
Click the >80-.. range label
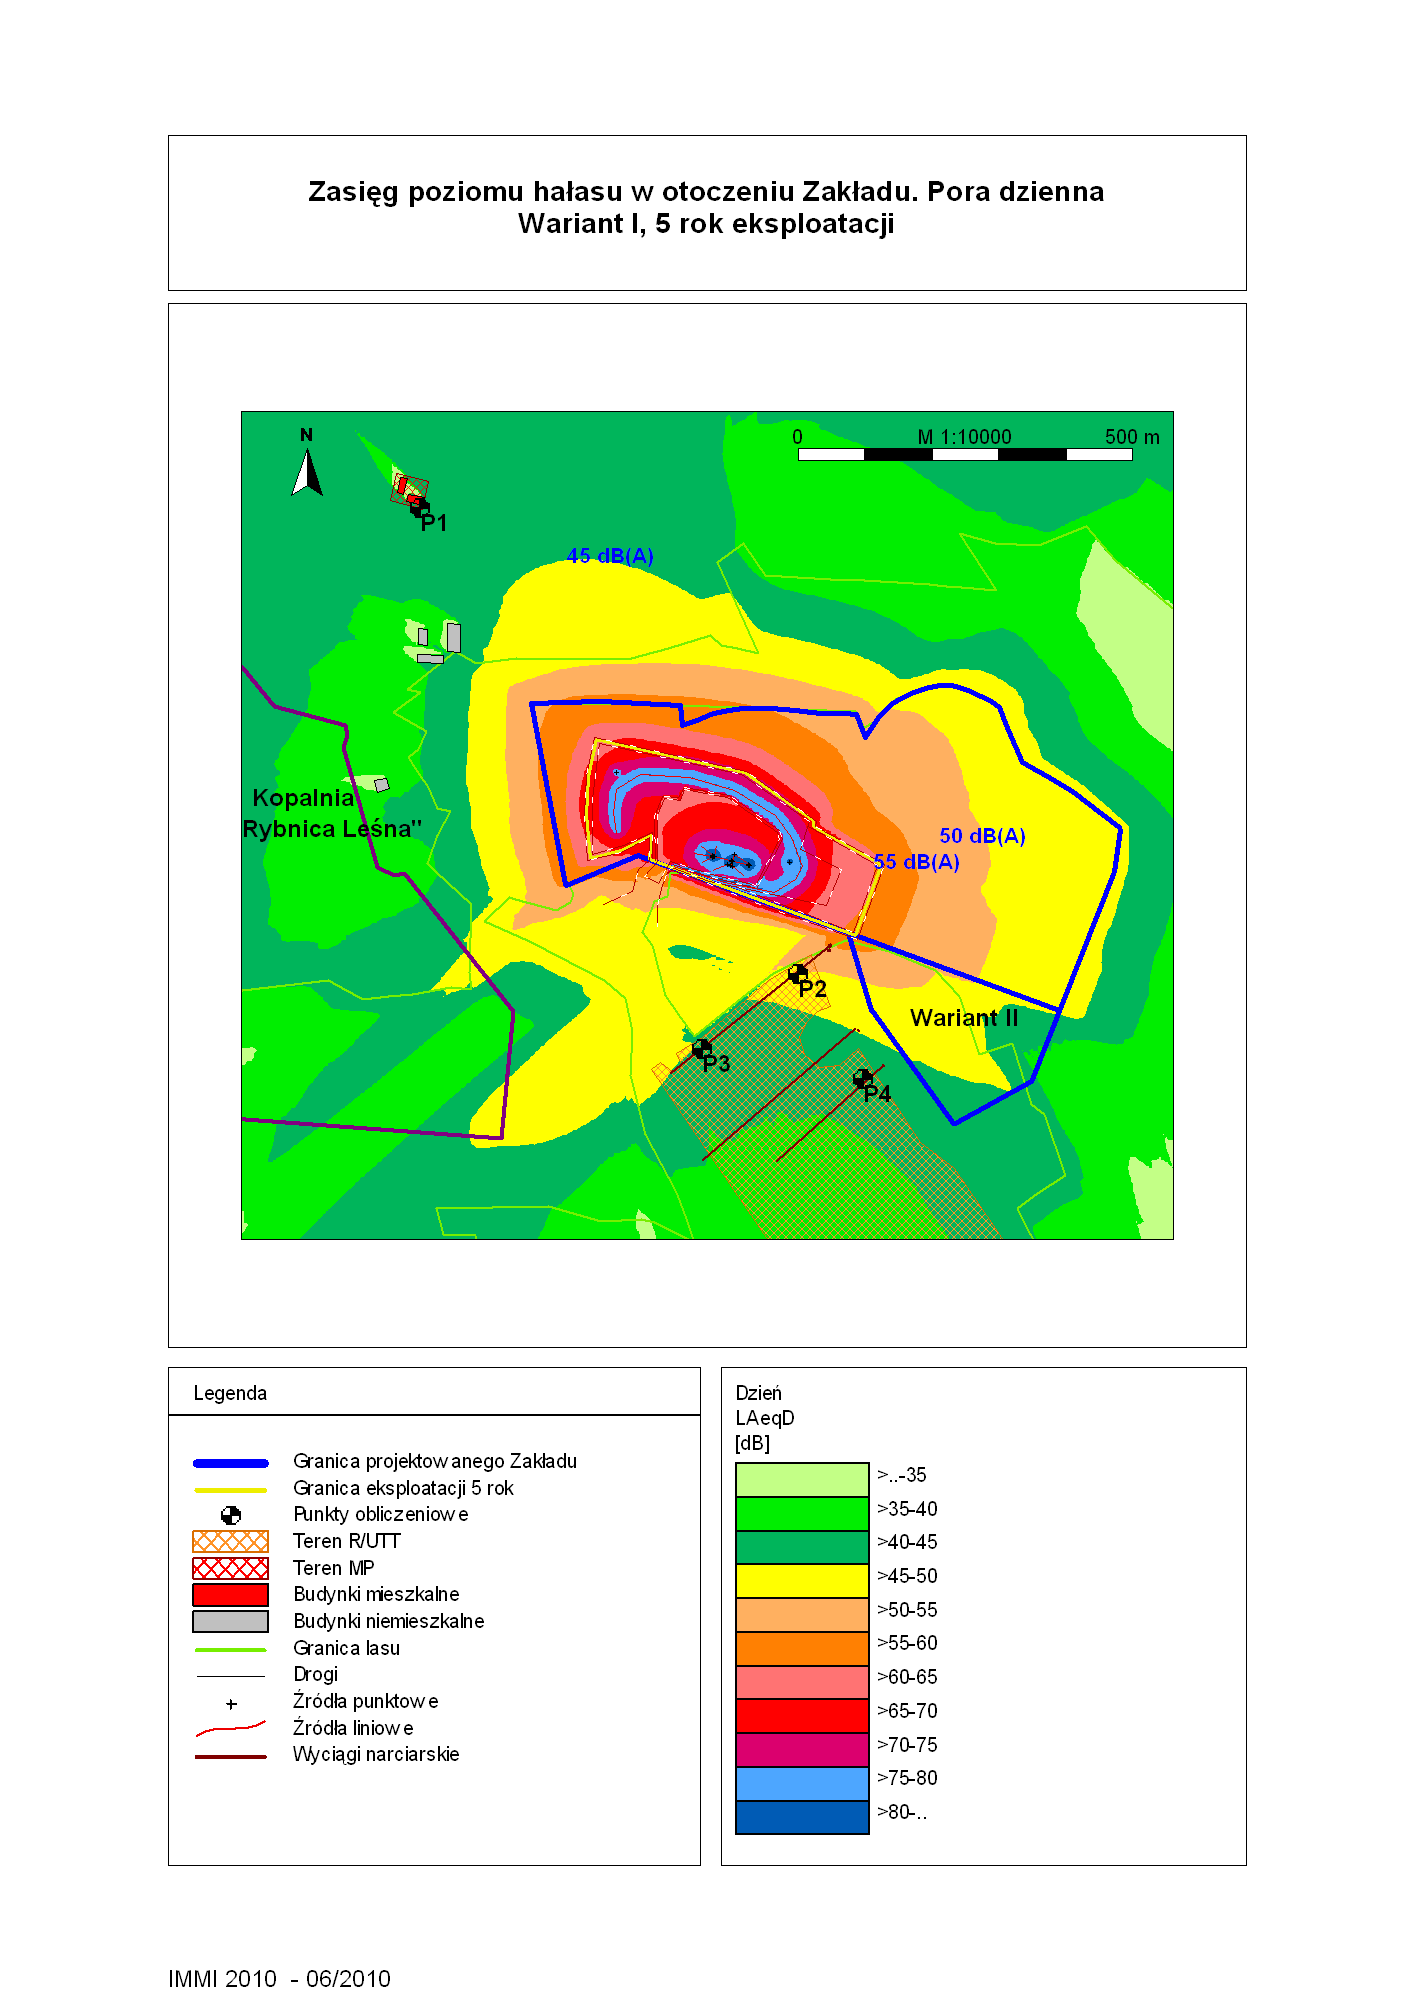point(902,1812)
